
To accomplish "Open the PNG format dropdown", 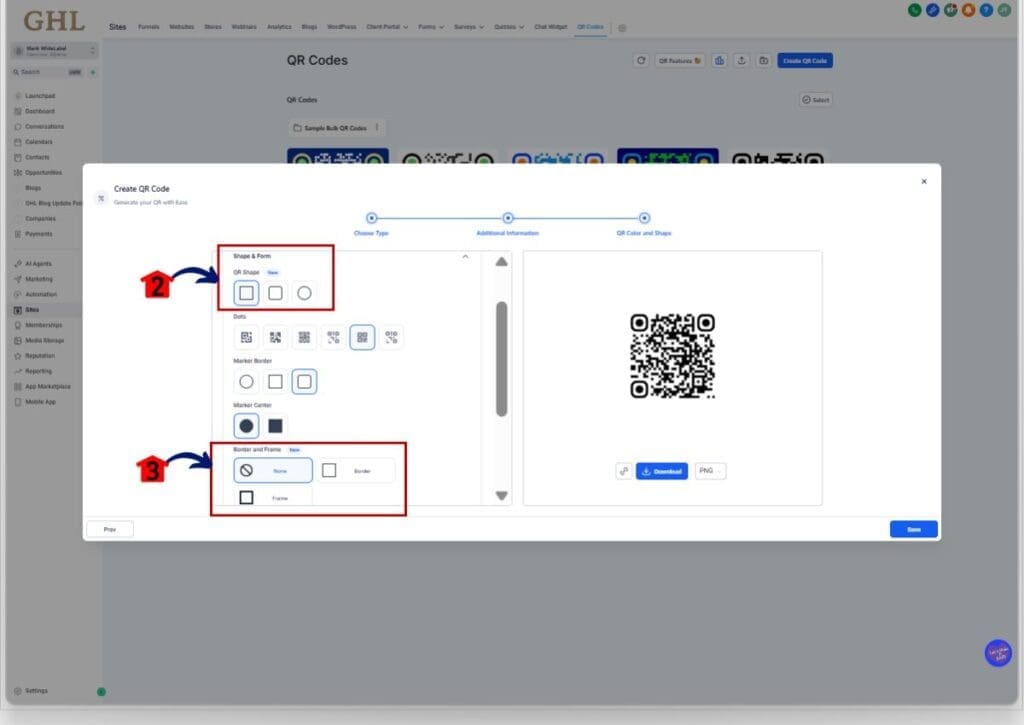I will click(710, 471).
